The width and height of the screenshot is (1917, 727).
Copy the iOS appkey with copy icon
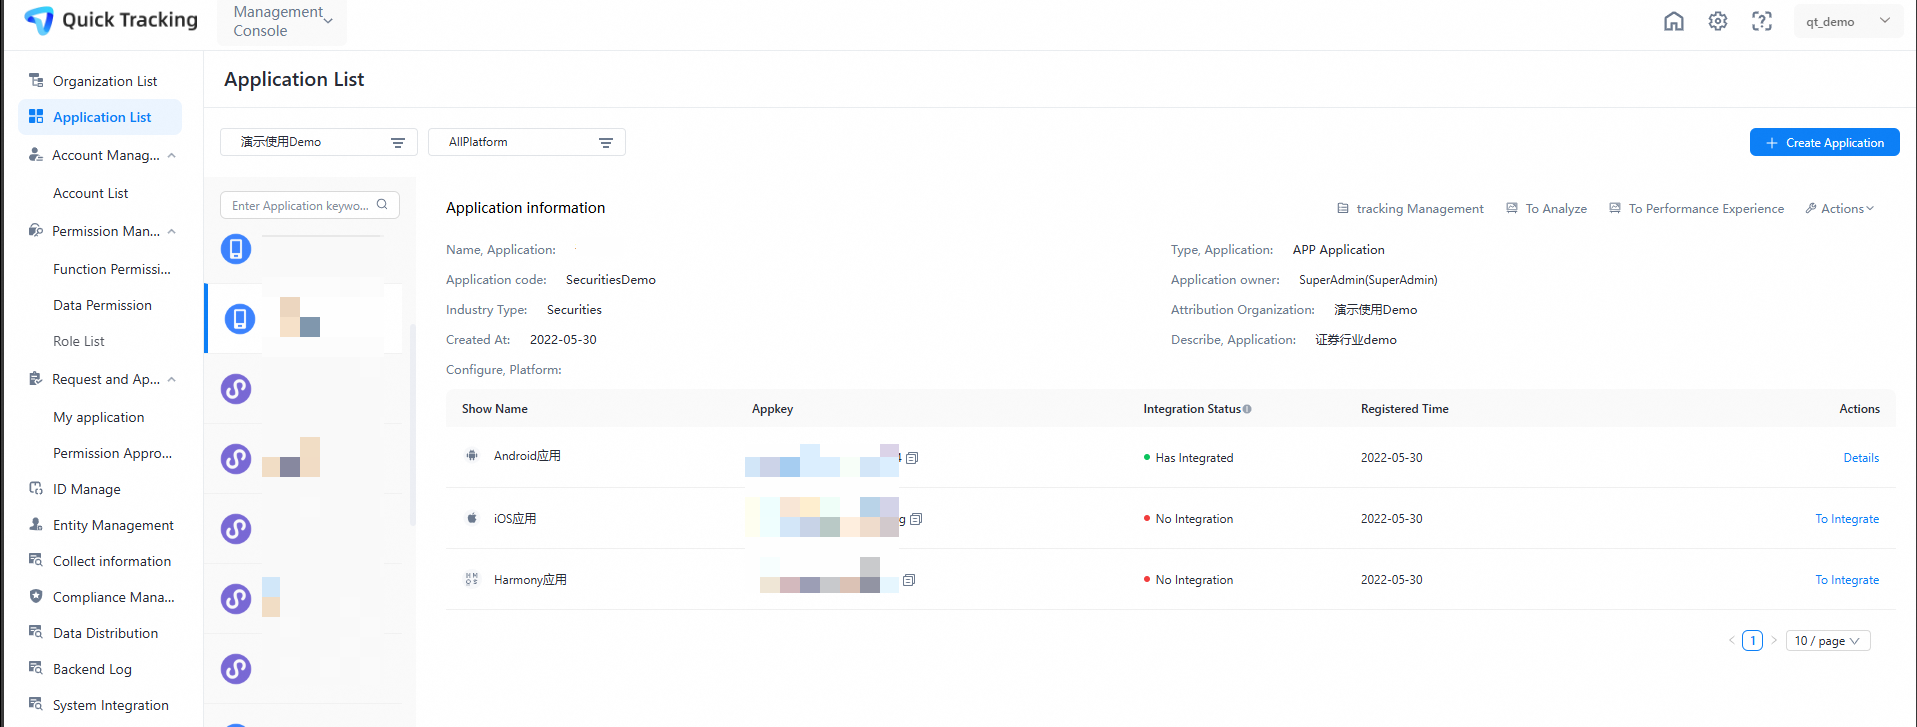tap(916, 519)
